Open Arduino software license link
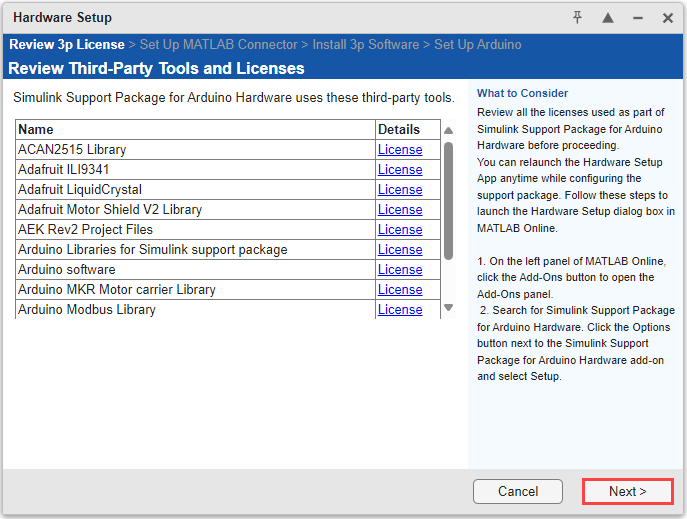 point(400,270)
